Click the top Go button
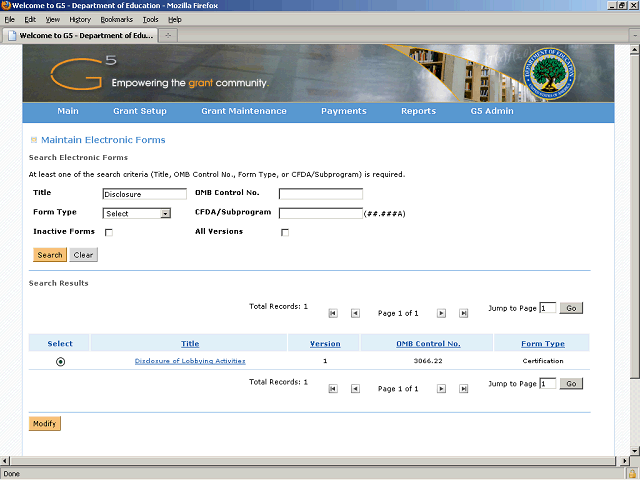640x480 pixels. coord(571,308)
